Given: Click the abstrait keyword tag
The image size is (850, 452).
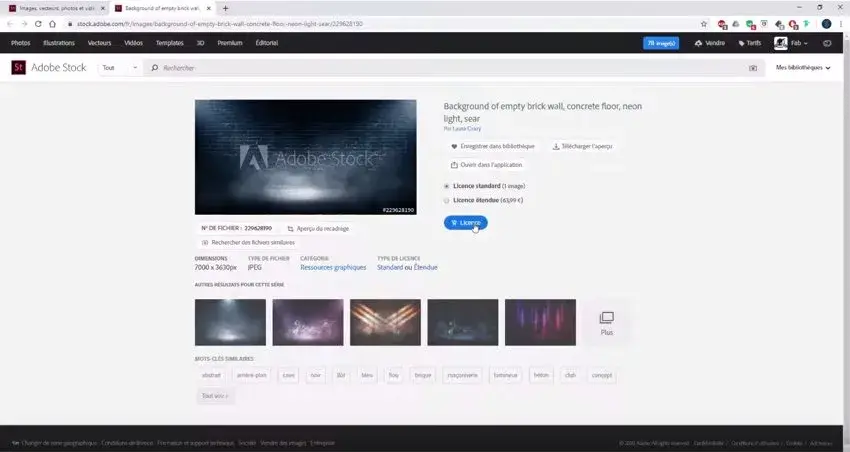Looking at the screenshot, I should point(211,375).
